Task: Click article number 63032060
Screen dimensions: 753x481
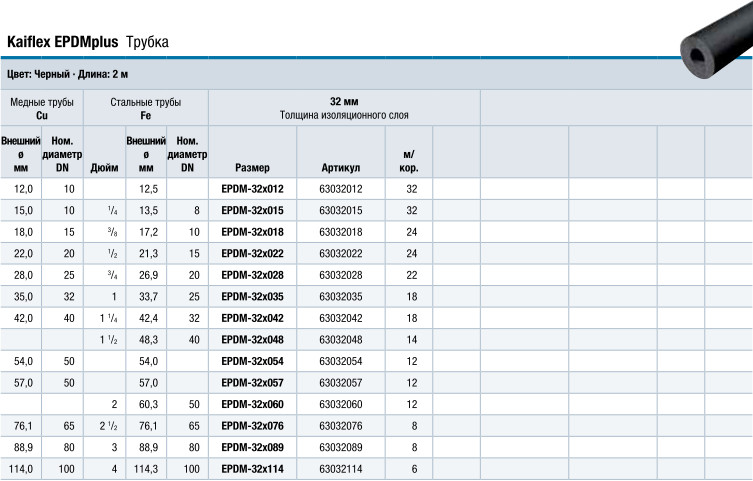Action: click(x=340, y=405)
